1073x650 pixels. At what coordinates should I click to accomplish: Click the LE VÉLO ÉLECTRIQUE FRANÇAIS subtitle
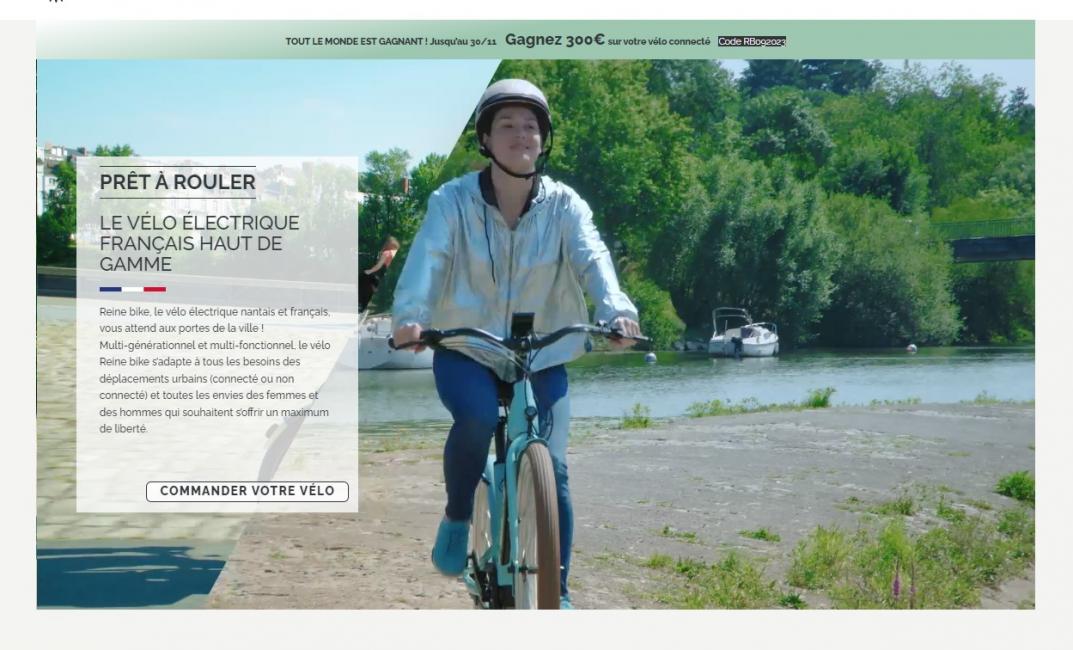coord(199,243)
